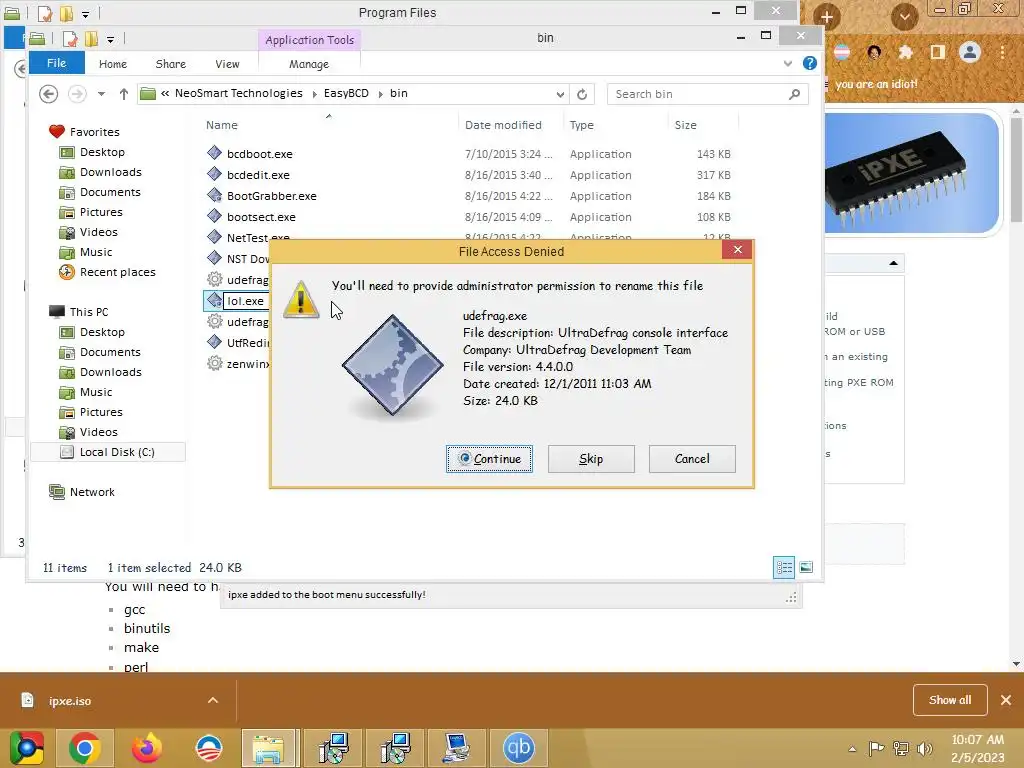The width and height of the screenshot is (1024, 768).
Task: Expand the address bar history dropdown
Action: (x=560, y=94)
